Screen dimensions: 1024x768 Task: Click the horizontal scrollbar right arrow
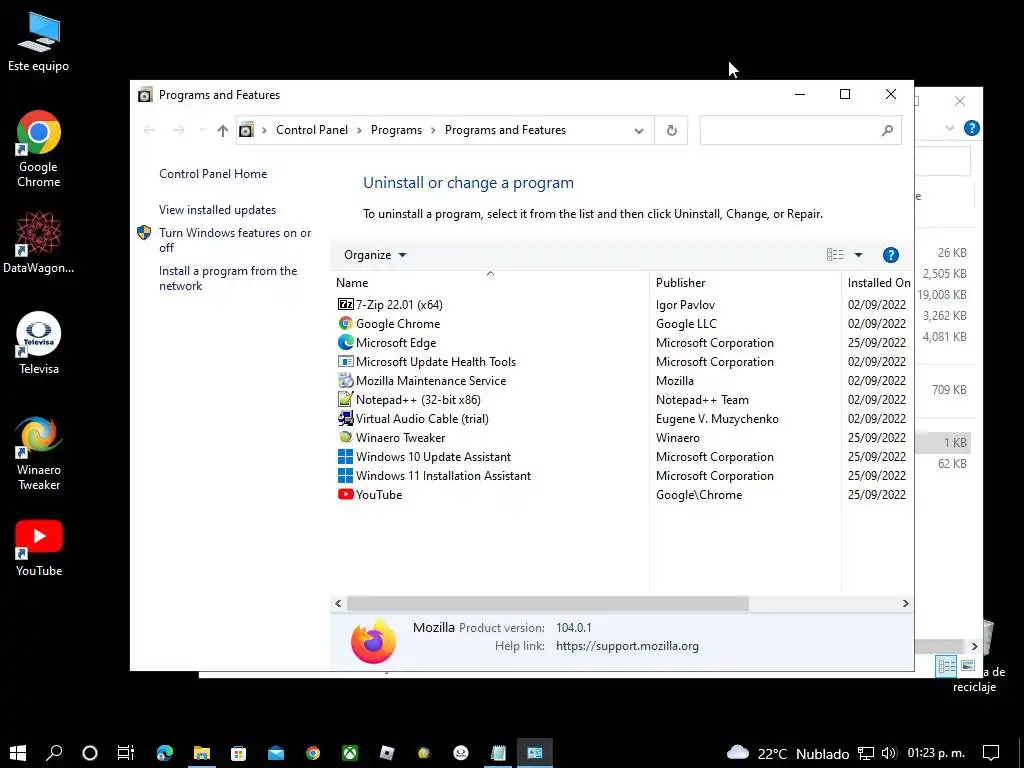point(905,603)
